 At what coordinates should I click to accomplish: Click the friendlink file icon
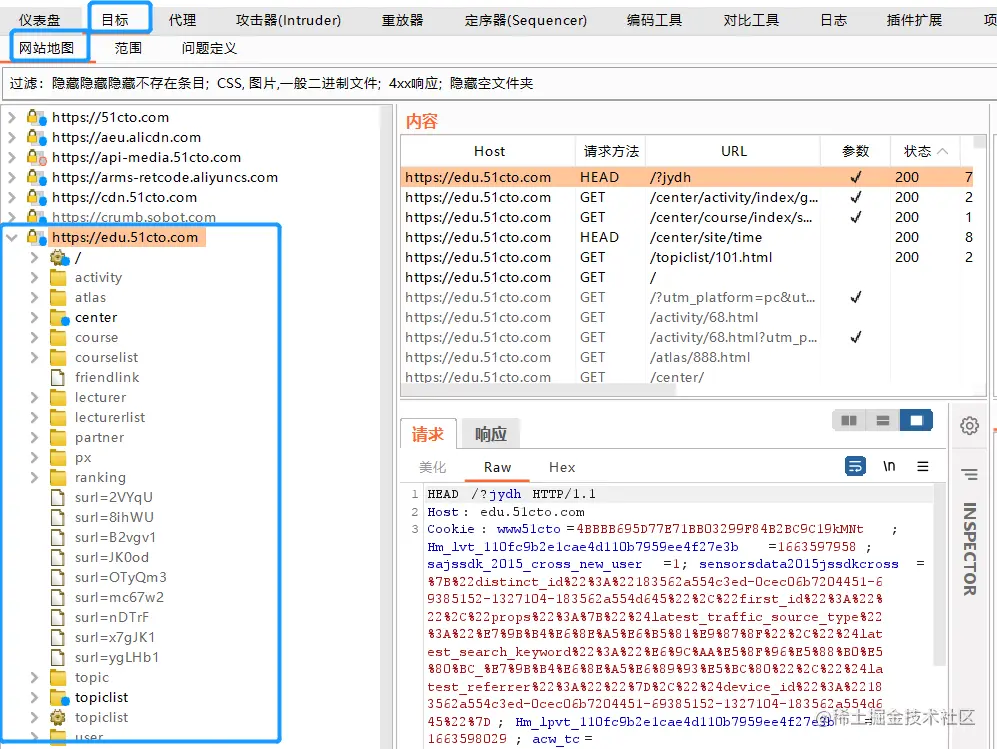pos(58,378)
